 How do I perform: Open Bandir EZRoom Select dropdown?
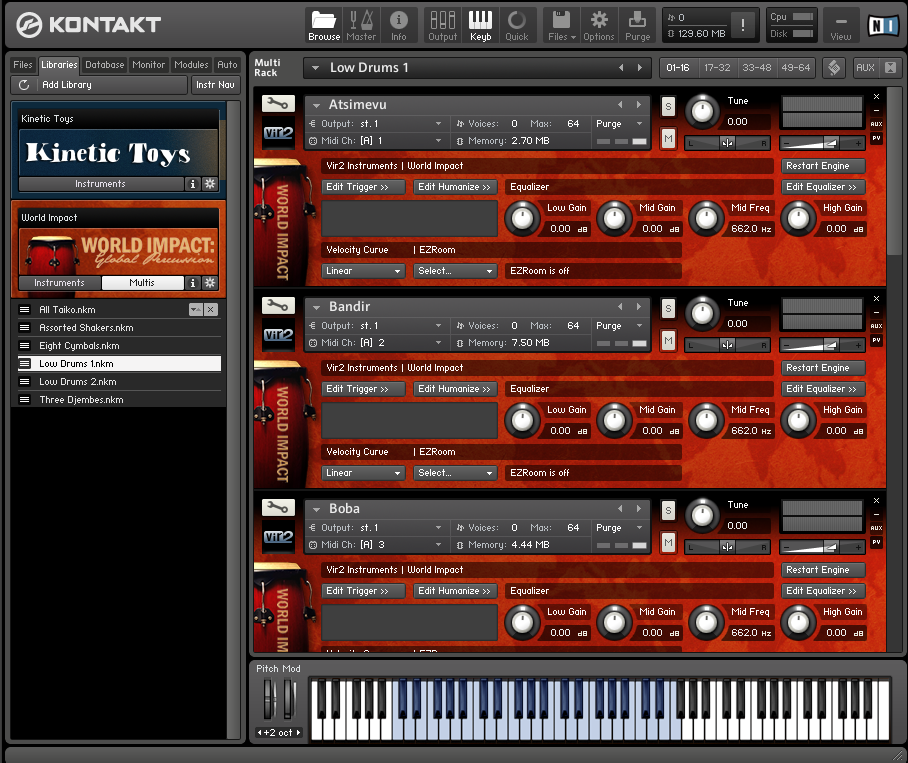pyautogui.click(x=455, y=473)
